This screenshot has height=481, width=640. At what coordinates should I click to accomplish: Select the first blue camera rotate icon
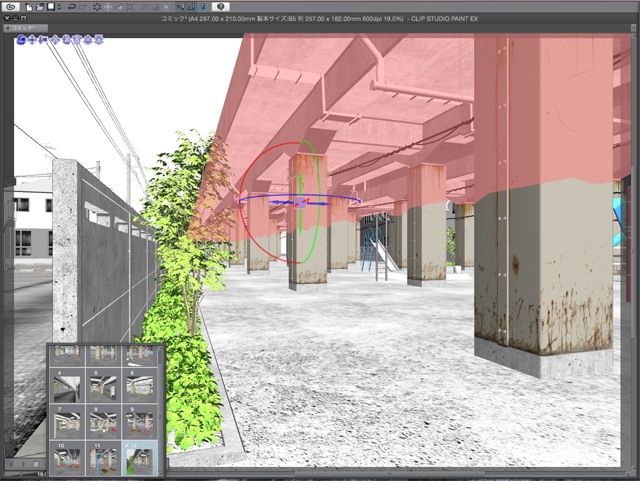pyautogui.click(x=21, y=40)
